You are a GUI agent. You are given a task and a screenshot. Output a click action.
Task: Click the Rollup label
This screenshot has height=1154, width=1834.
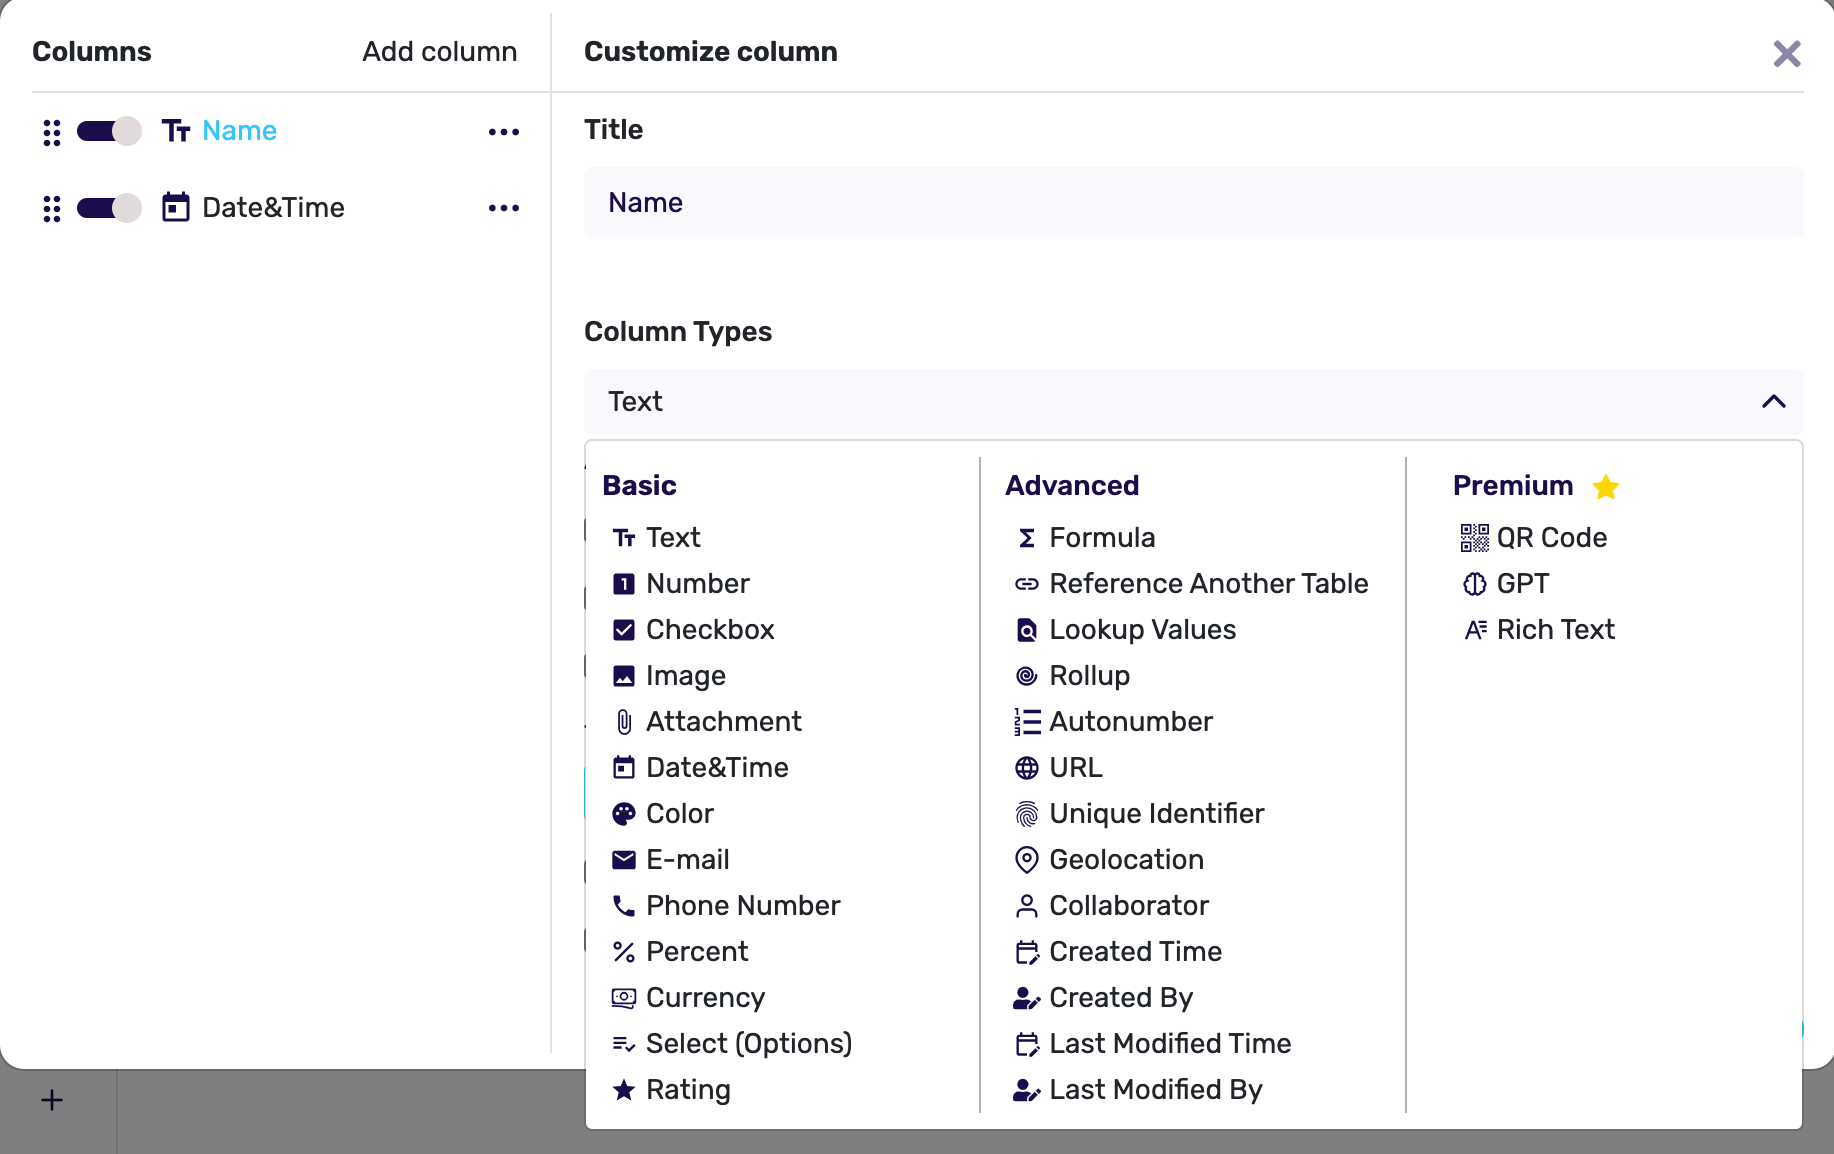[x=1090, y=676]
